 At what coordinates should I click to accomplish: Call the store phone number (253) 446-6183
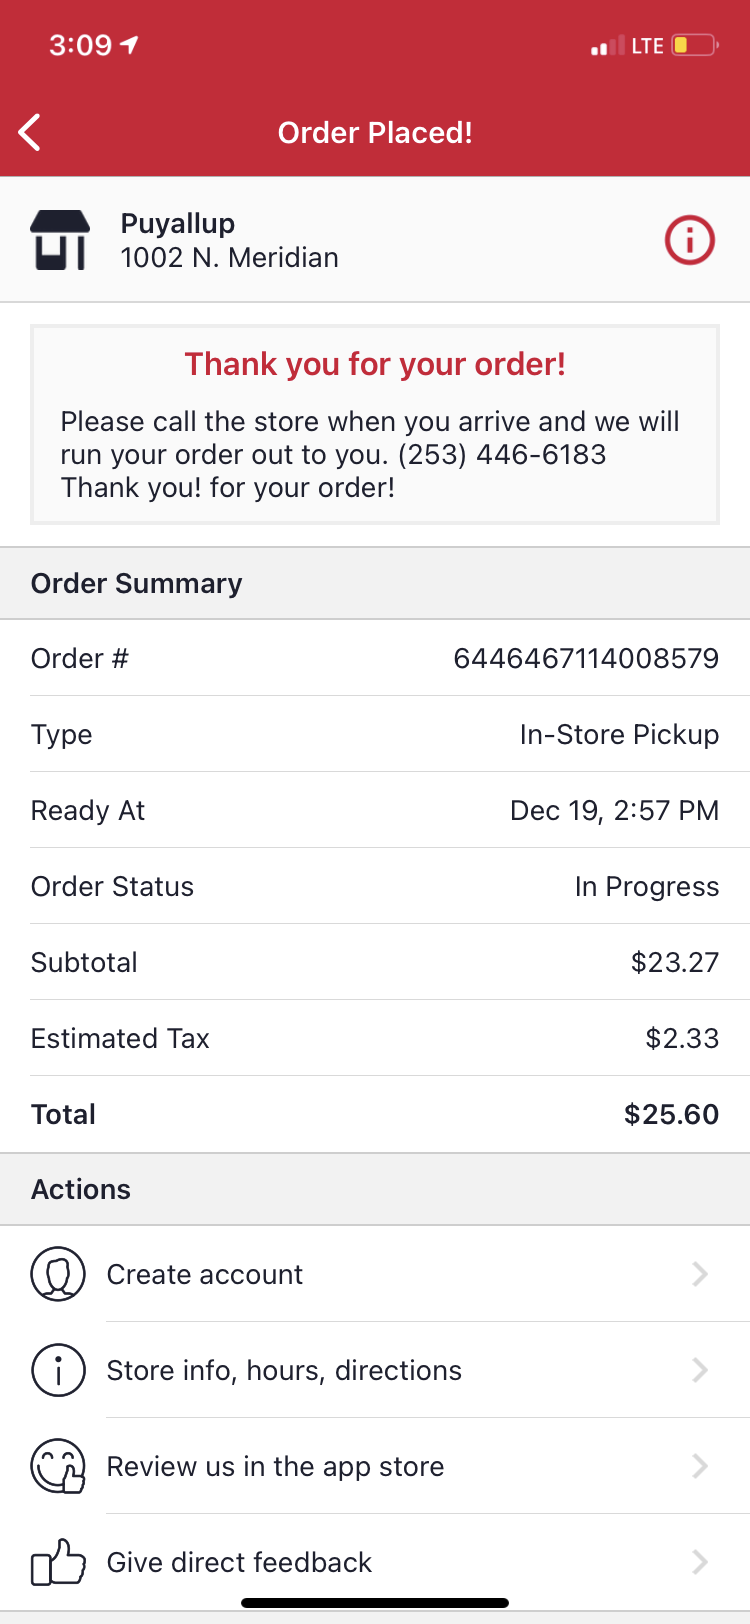pyautogui.click(x=502, y=454)
